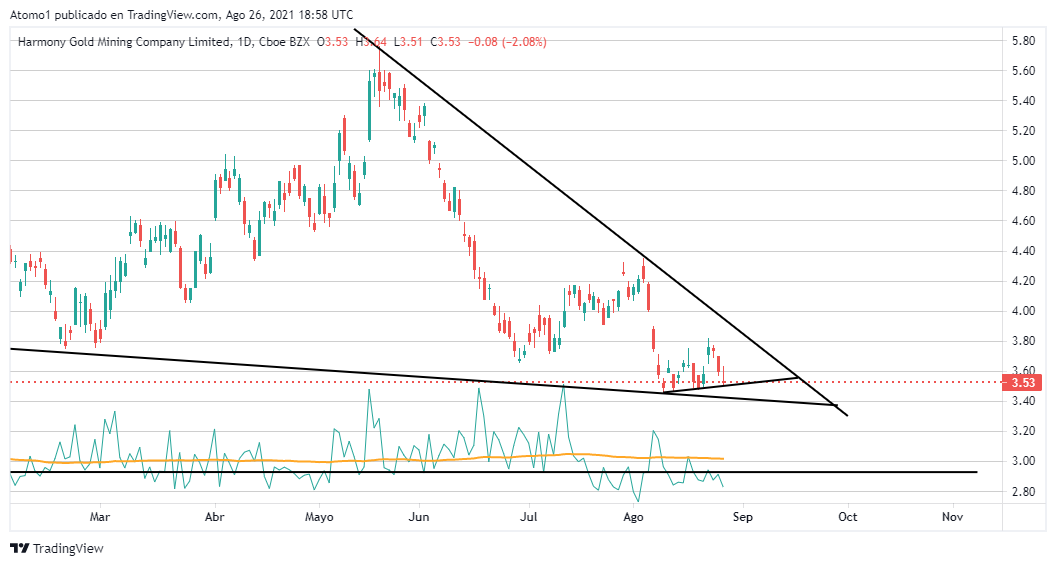
Task: Click the 1D interval label
Action: pyautogui.click(x=244, y=42)
